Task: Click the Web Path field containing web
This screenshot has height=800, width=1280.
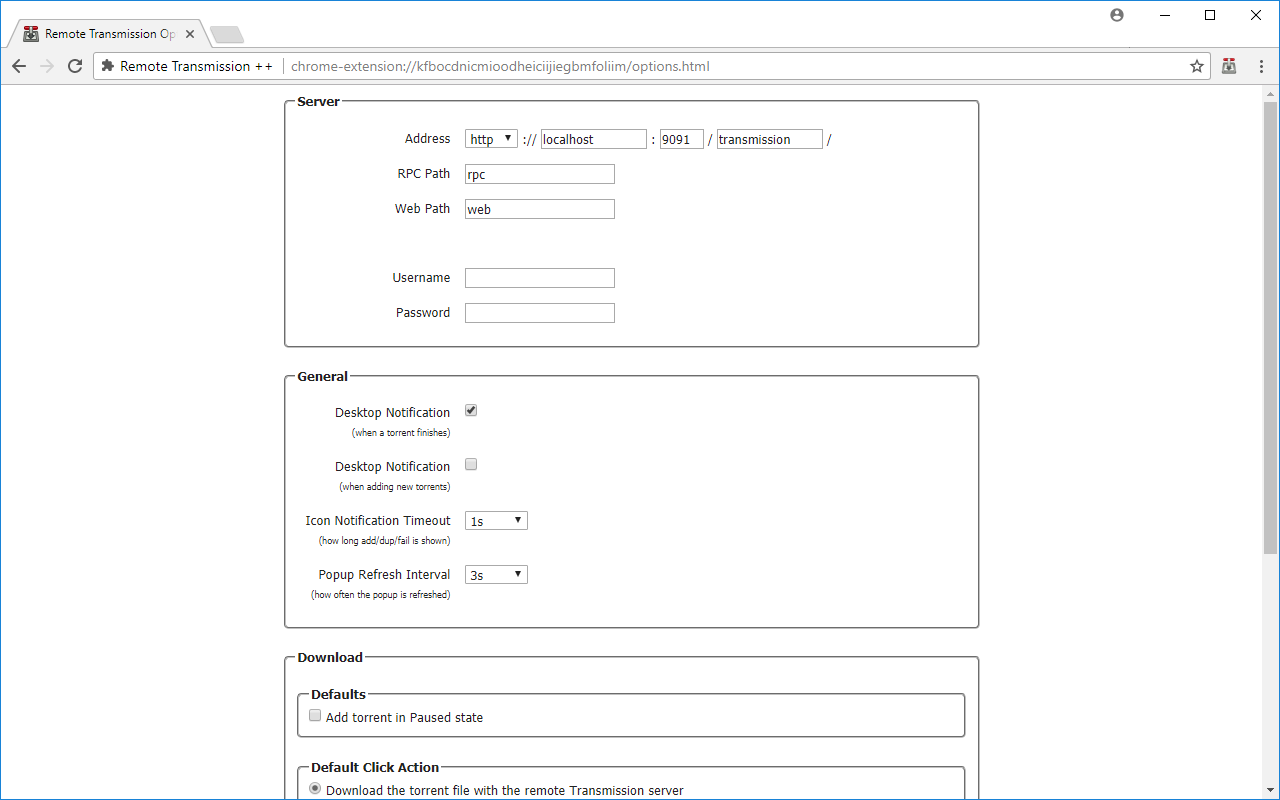Action: 540,209
